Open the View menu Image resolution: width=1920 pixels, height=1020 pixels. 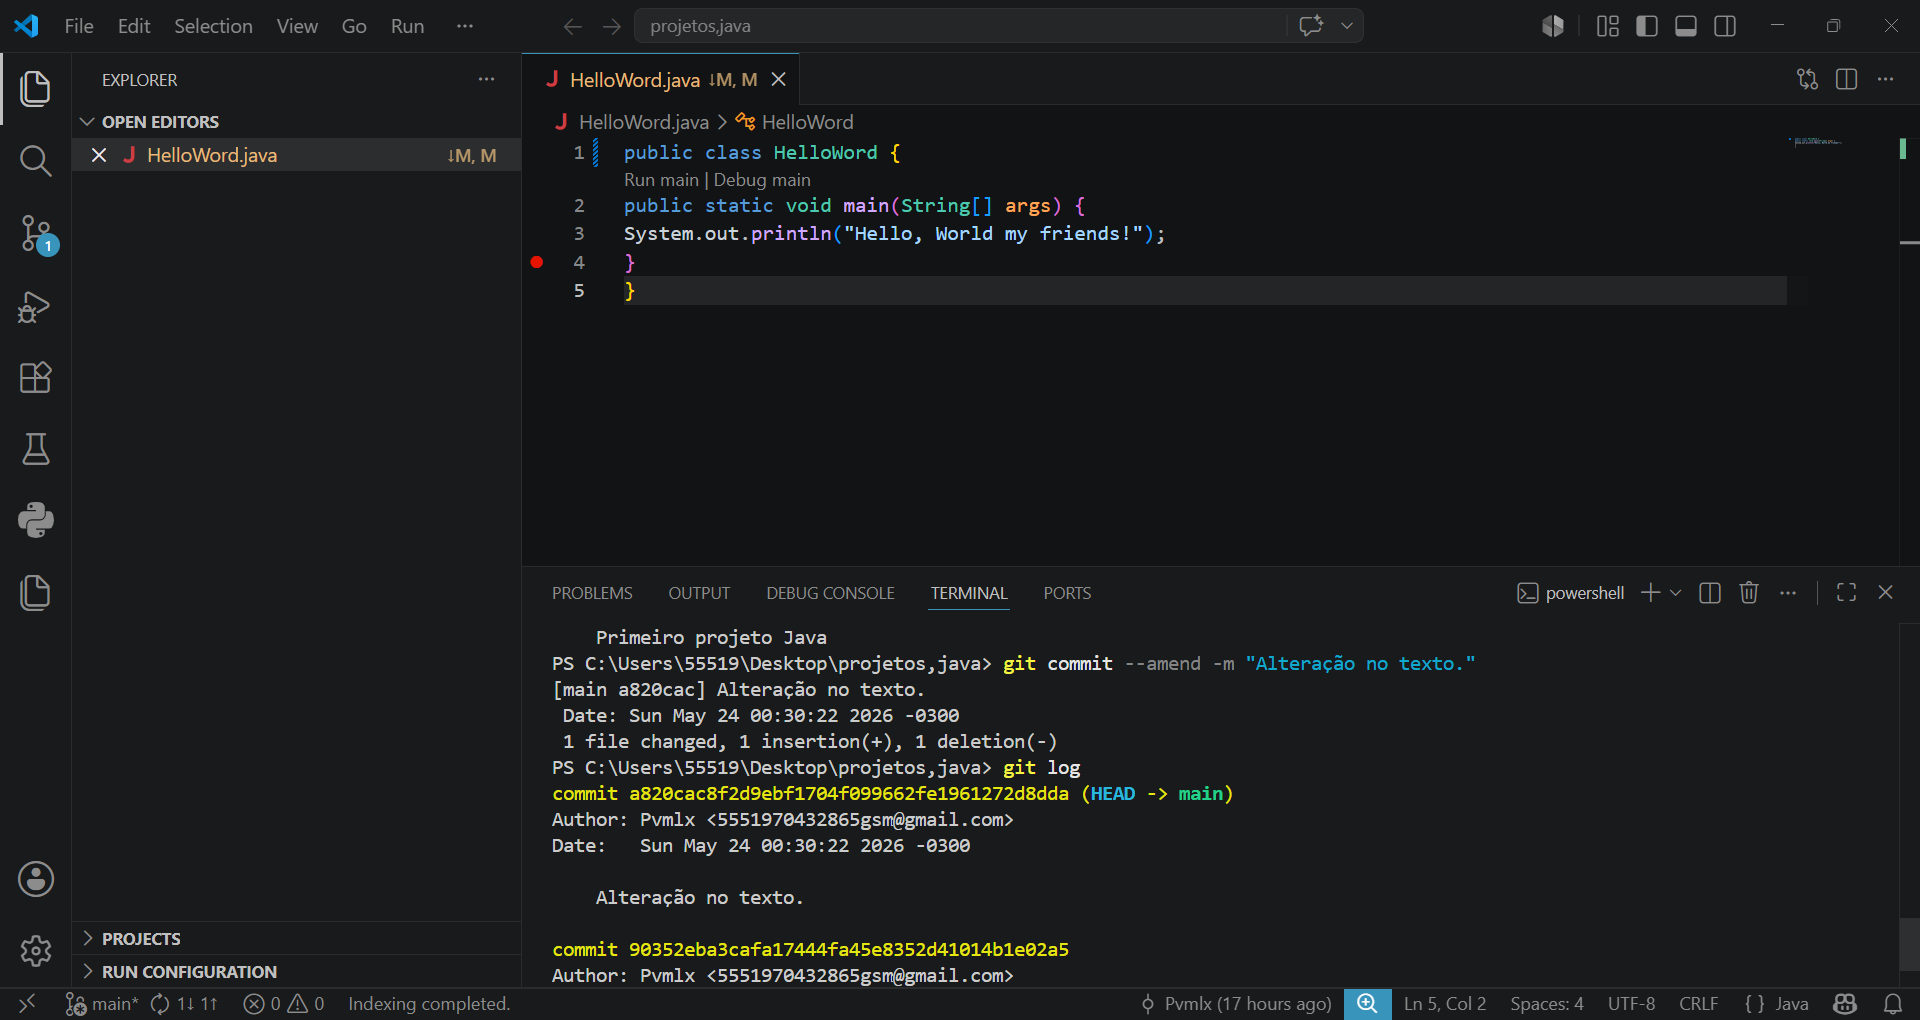[297, 26]
